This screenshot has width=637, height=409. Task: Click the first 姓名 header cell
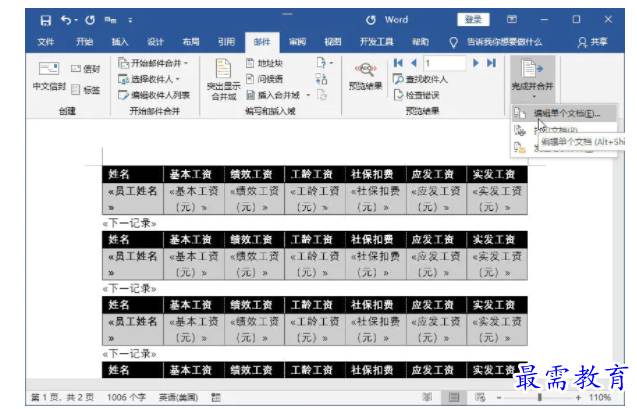coord(132,174)
